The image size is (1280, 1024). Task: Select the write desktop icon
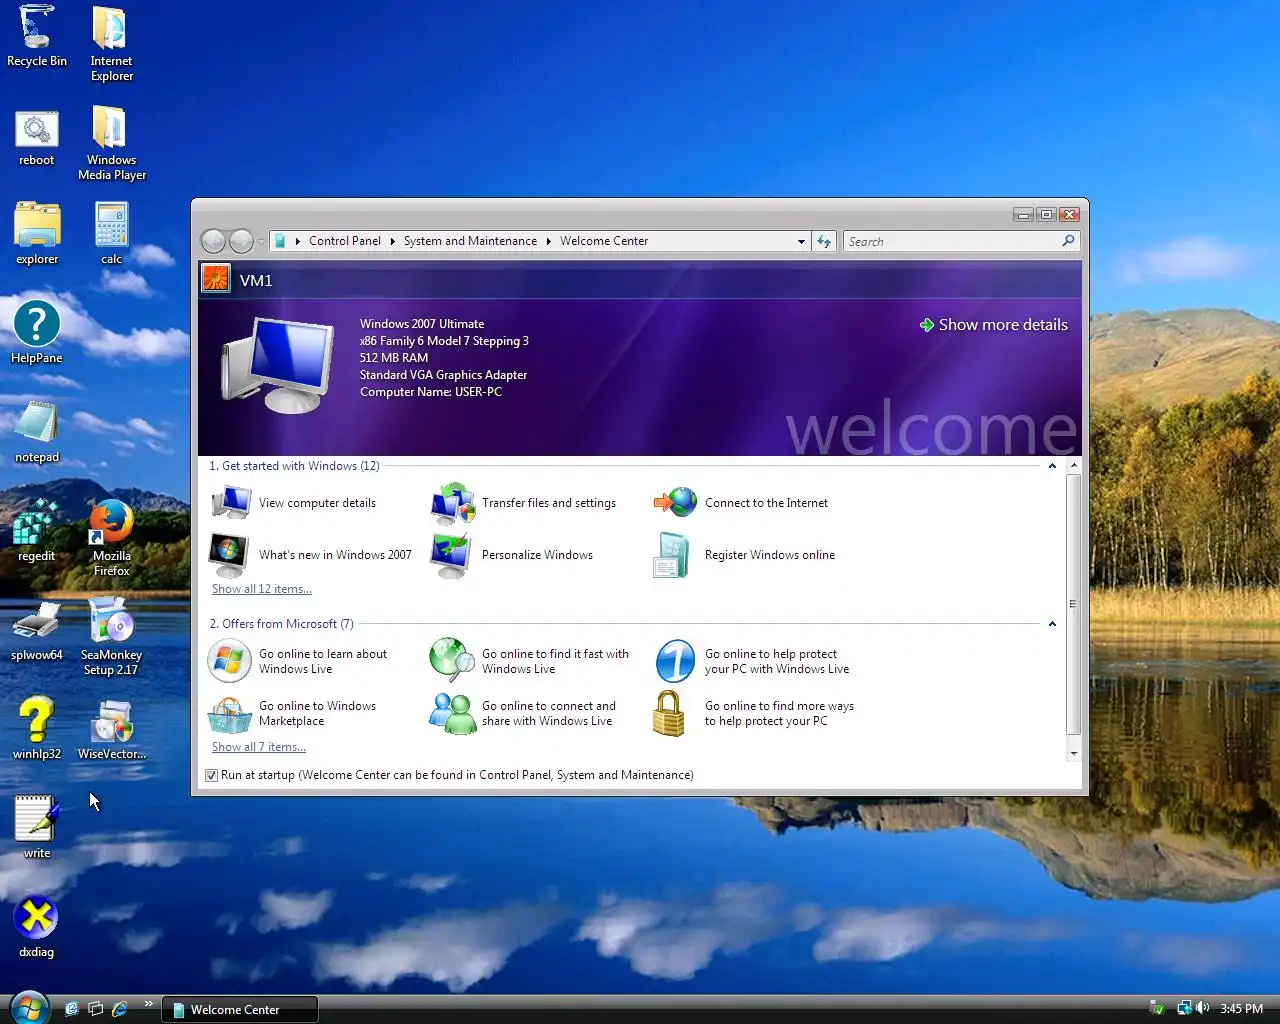37,827
